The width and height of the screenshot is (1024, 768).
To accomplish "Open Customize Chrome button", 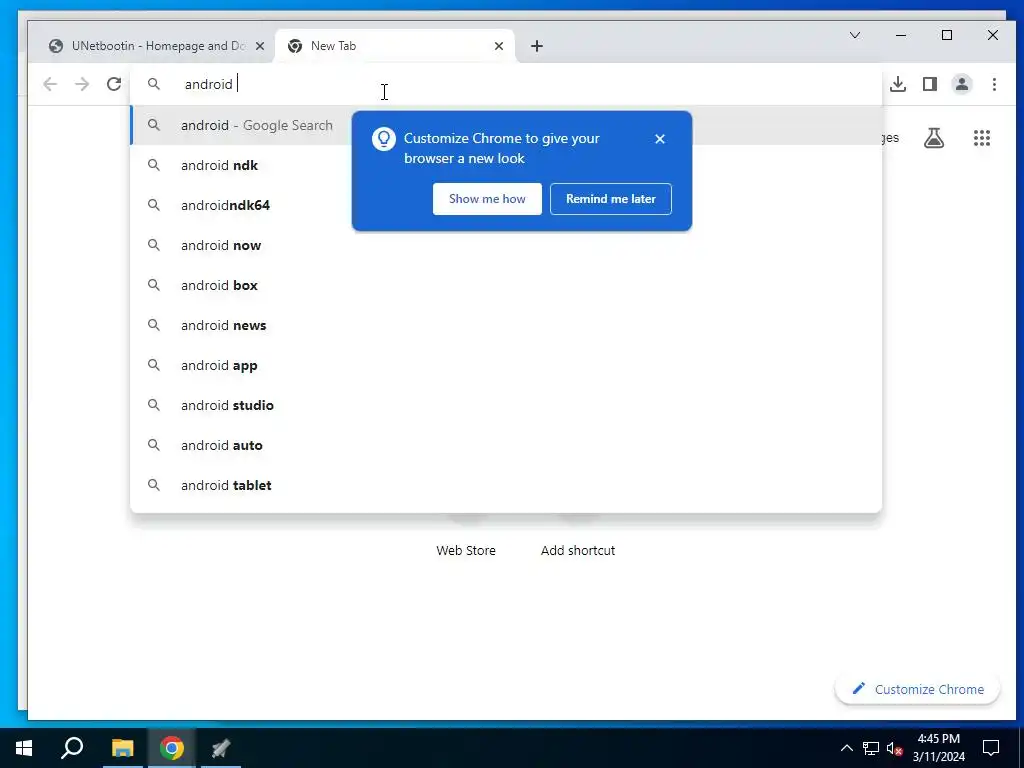I will pyautogui.click(x=917, y=689).
